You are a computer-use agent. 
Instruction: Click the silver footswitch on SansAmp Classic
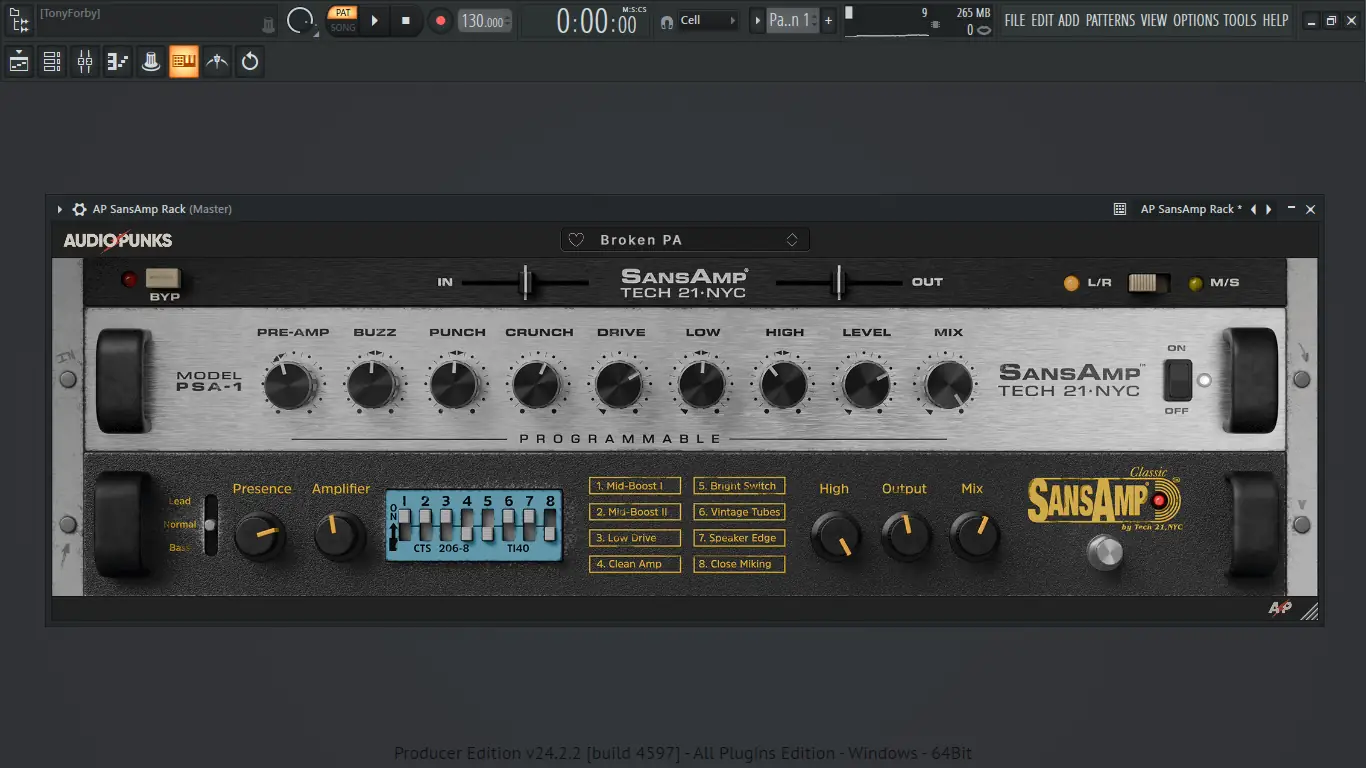click(1105, 551)
